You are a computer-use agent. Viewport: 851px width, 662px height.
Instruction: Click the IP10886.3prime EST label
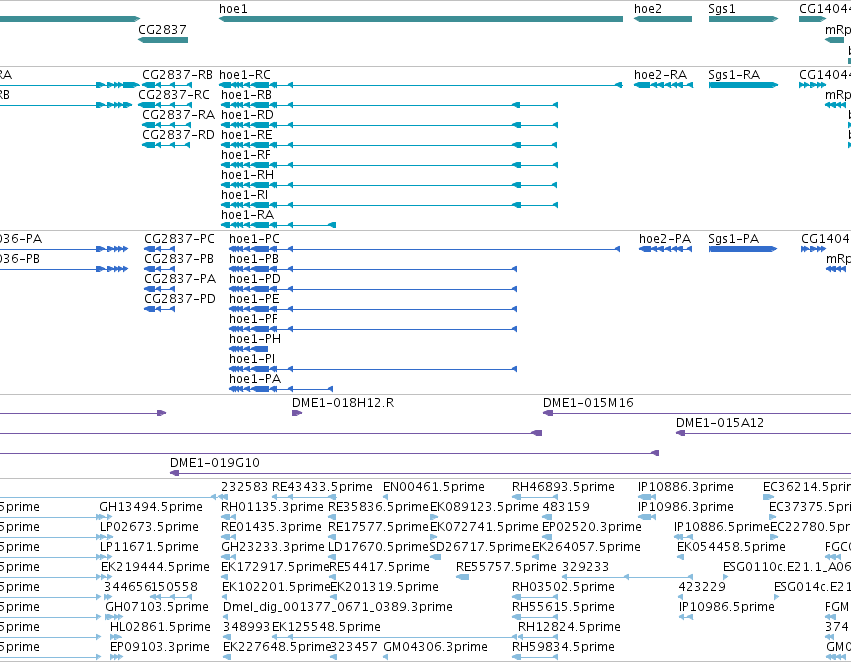(686, 487)
